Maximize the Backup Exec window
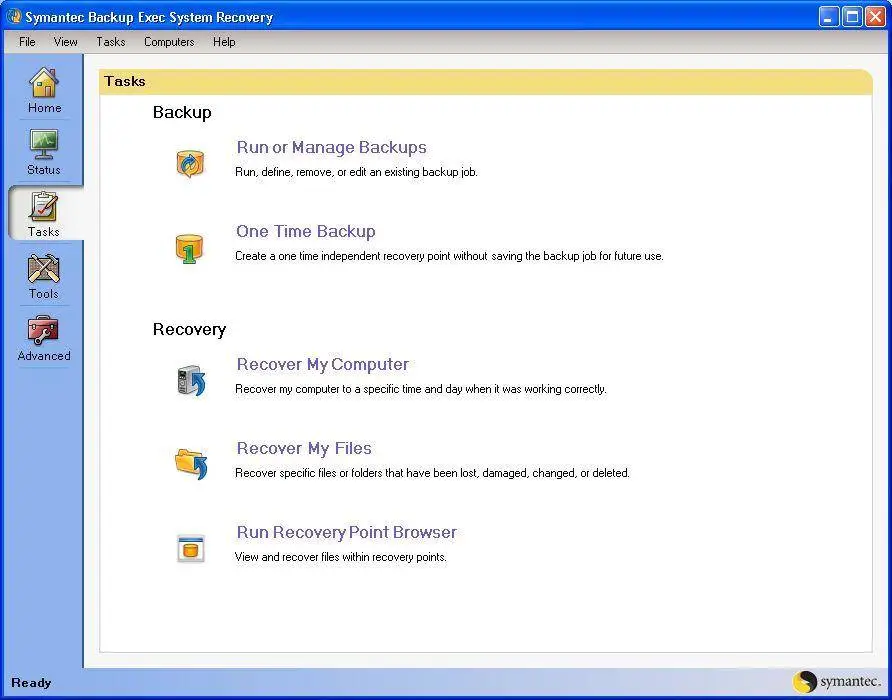This screenshot has width=892, height=700. pyautogui.click(x=852, y=17)
